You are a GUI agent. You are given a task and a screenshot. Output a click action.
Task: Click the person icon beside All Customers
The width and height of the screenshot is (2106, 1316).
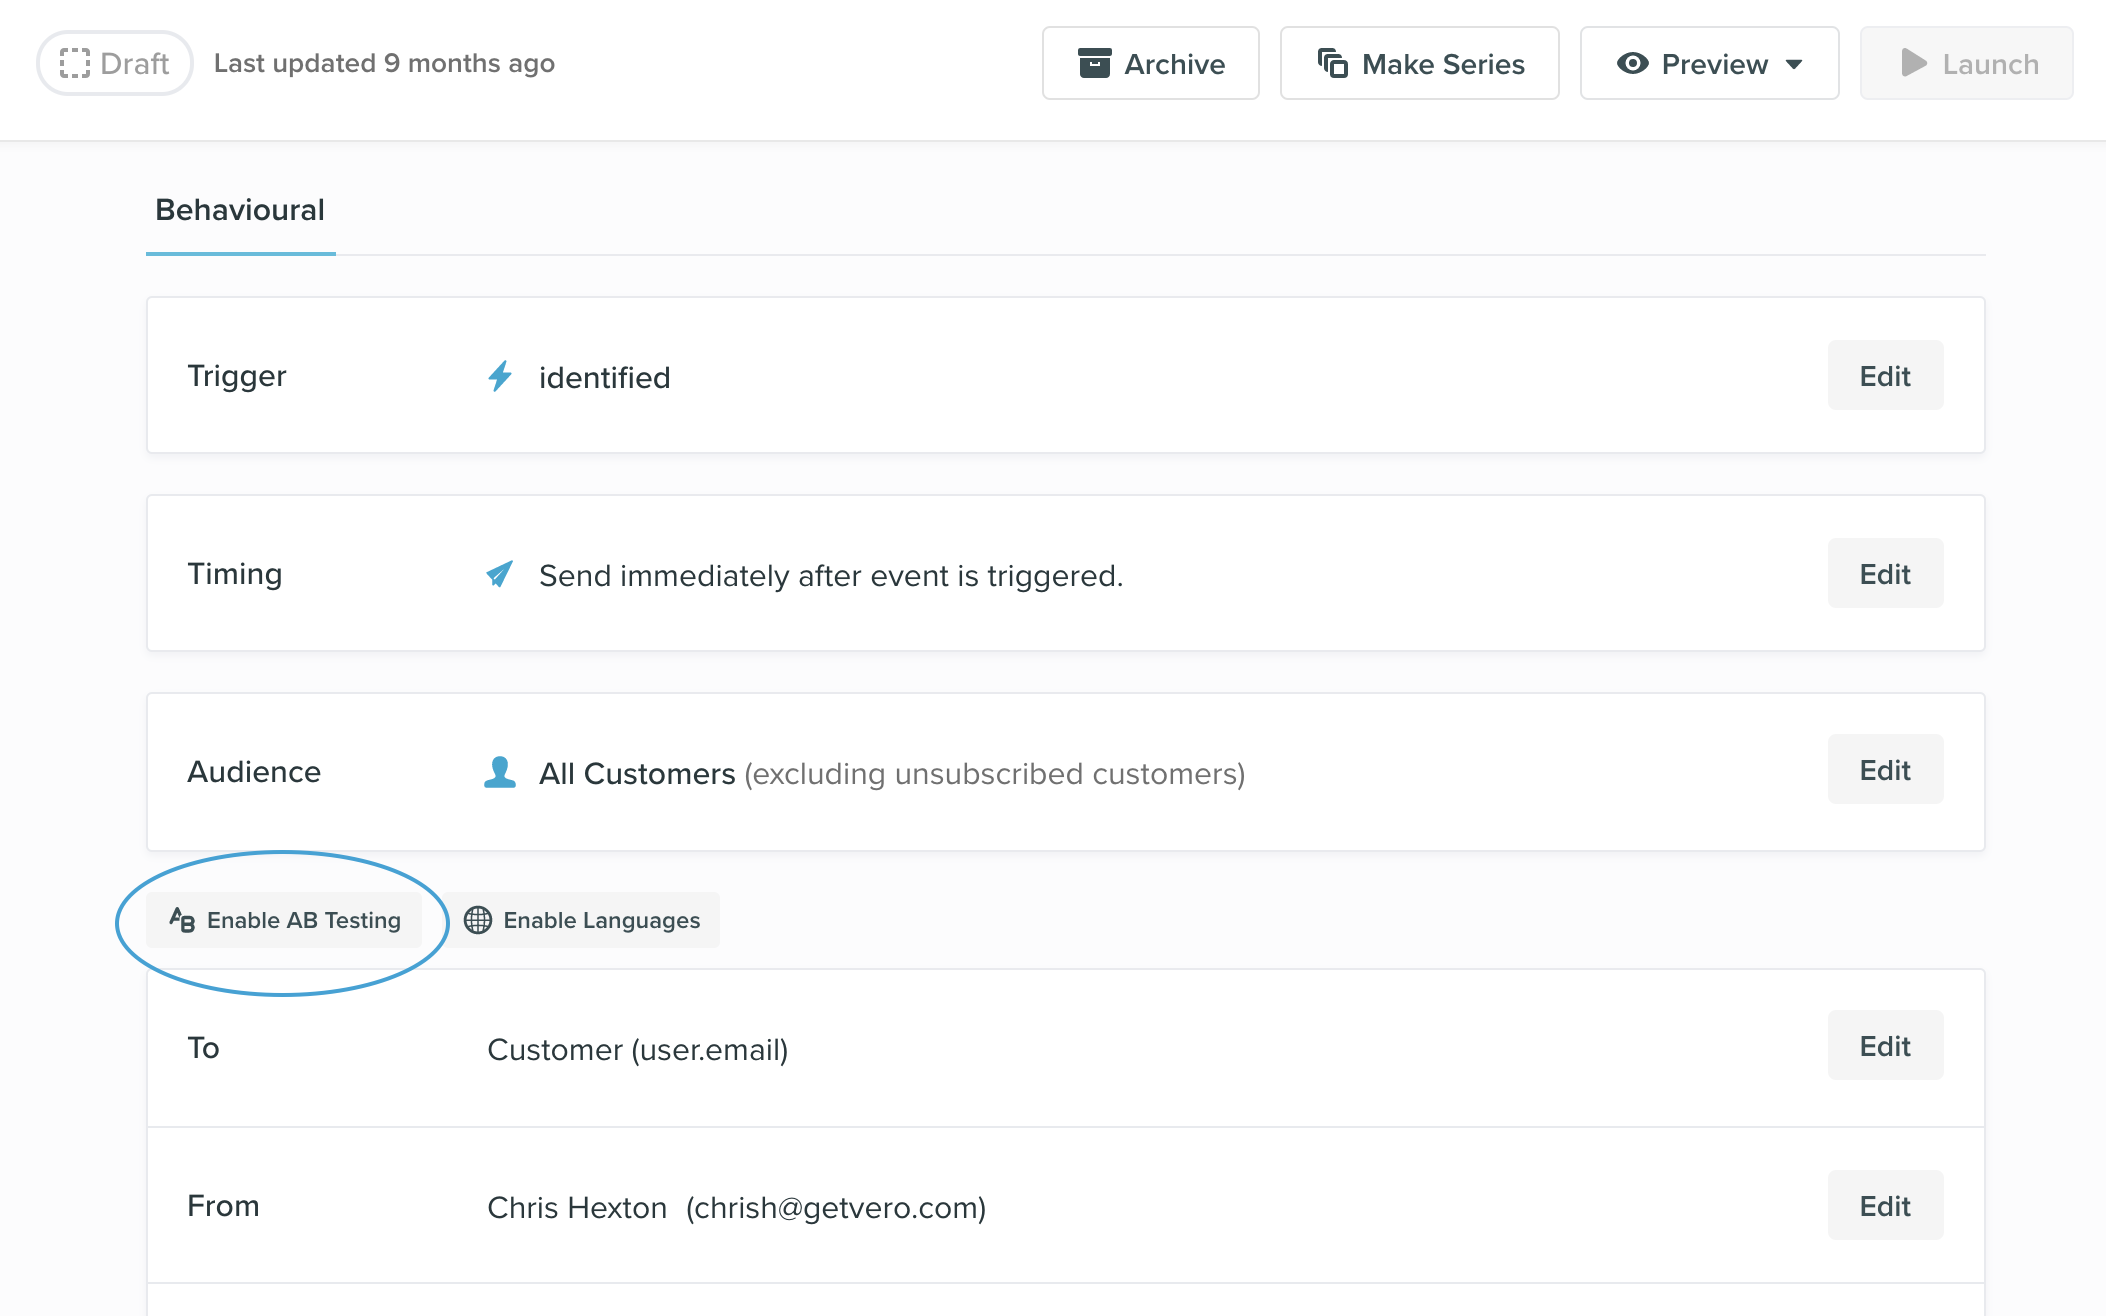500,772
